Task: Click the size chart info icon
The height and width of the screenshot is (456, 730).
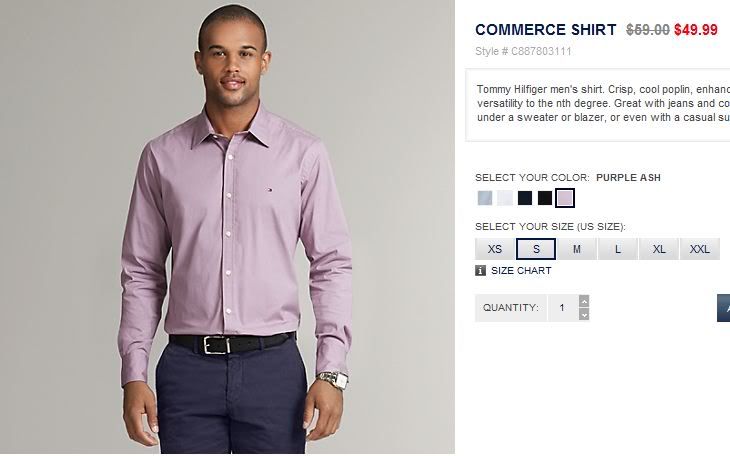Action: [481, 271]
